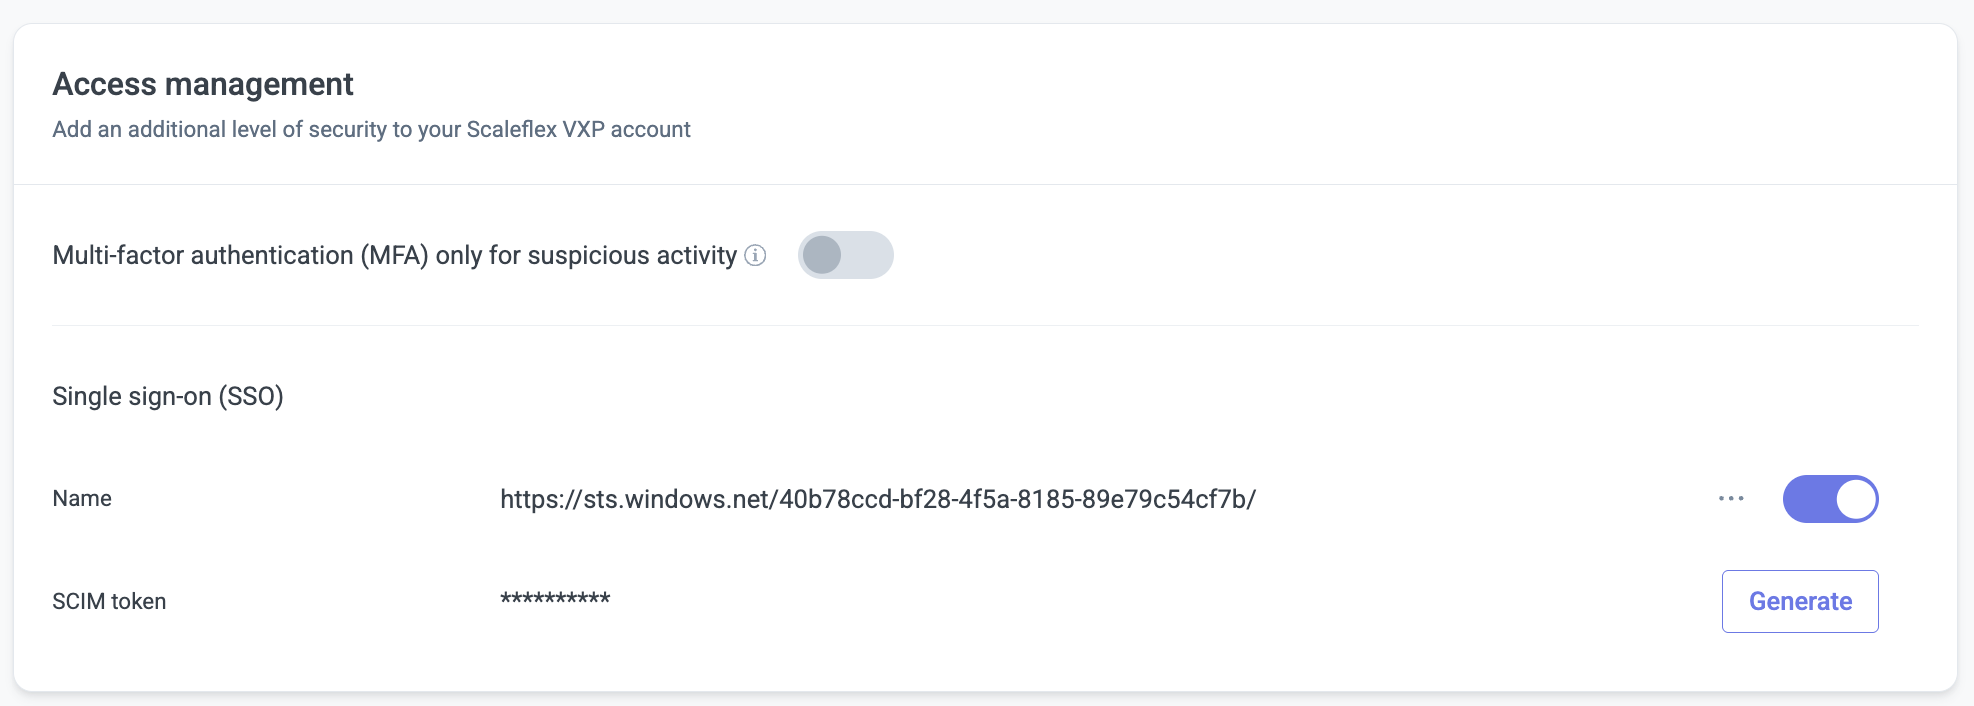This screenshot has width=1974, height=706.
Task: Click the Generate SCIM token button
Action: (x=1800, y=601)
